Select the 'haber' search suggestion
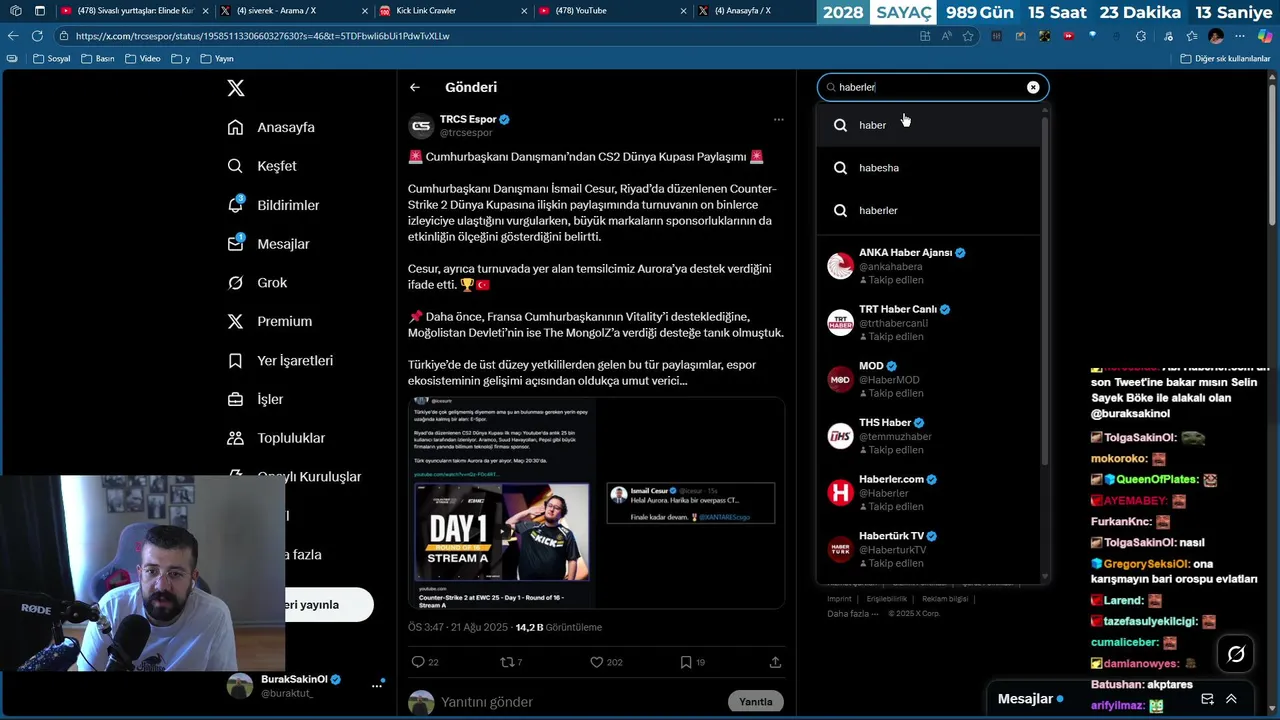The image size is (1280, 720). (x=929, y=125)
